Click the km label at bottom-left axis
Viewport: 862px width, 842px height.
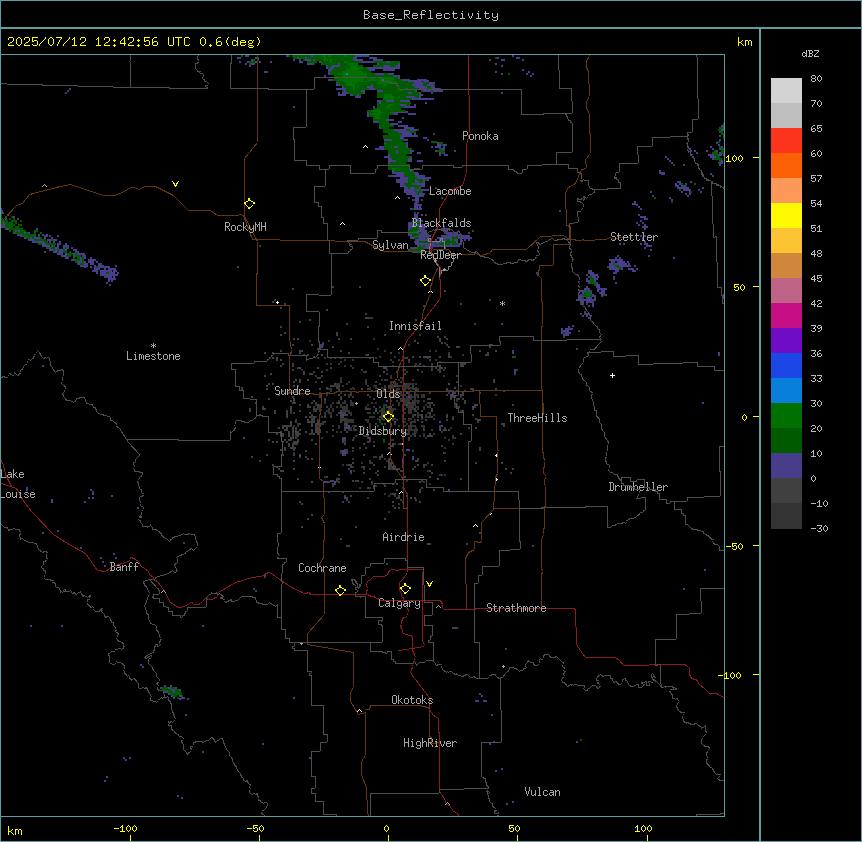(x=15, y=830)
